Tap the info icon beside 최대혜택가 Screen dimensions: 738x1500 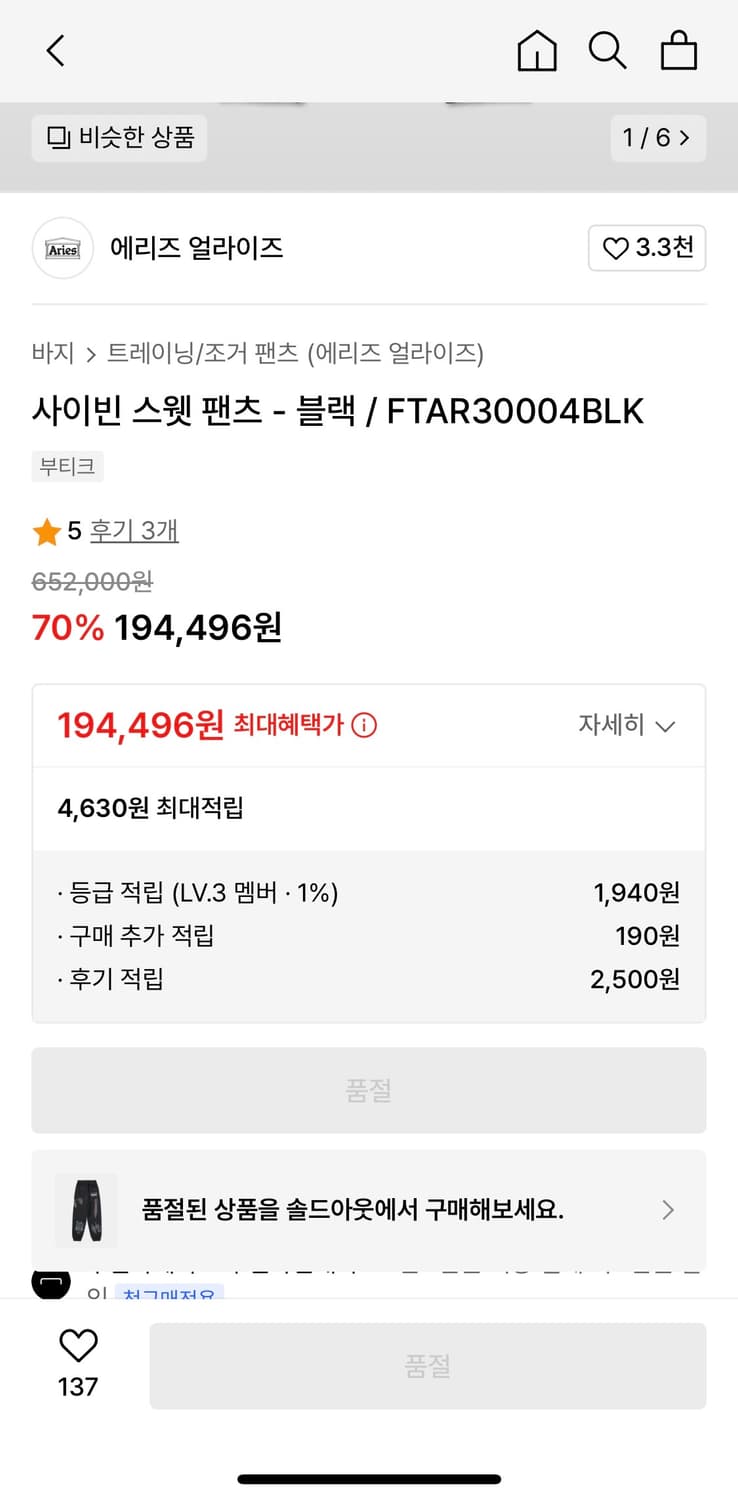(x=365, y=725)
